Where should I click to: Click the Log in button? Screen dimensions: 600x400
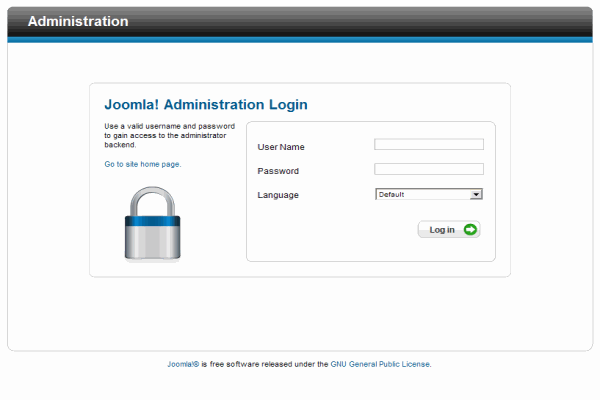click(x=449, y=230)
